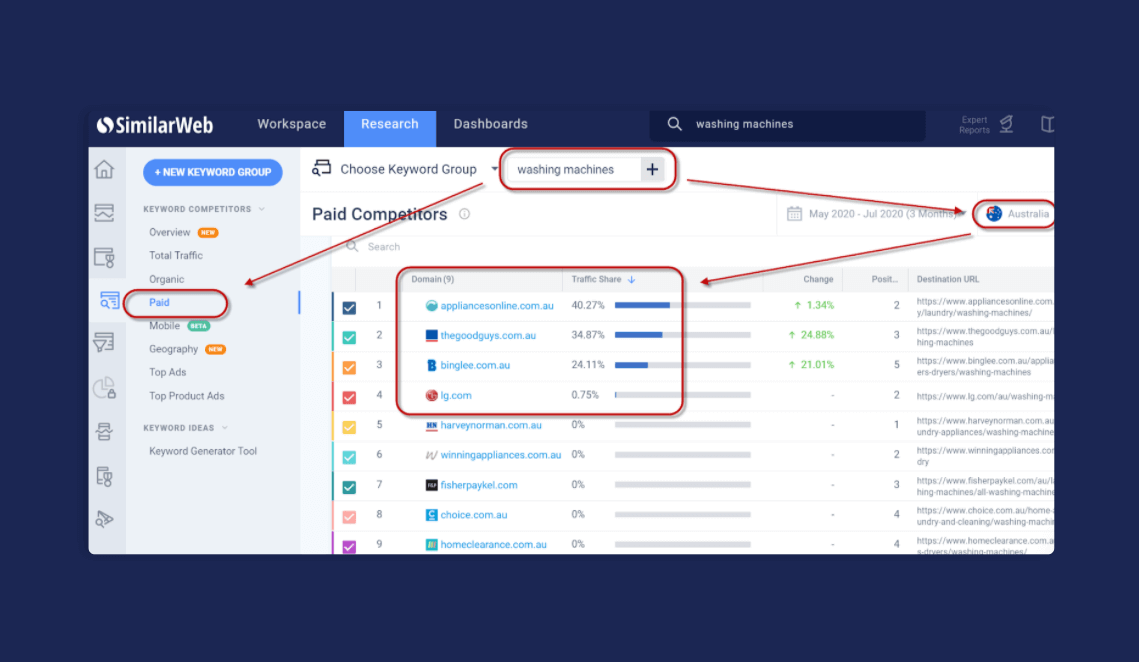
Task: Click the traffic share bar for appliancesonline.com.au
Action: point(682,306)
